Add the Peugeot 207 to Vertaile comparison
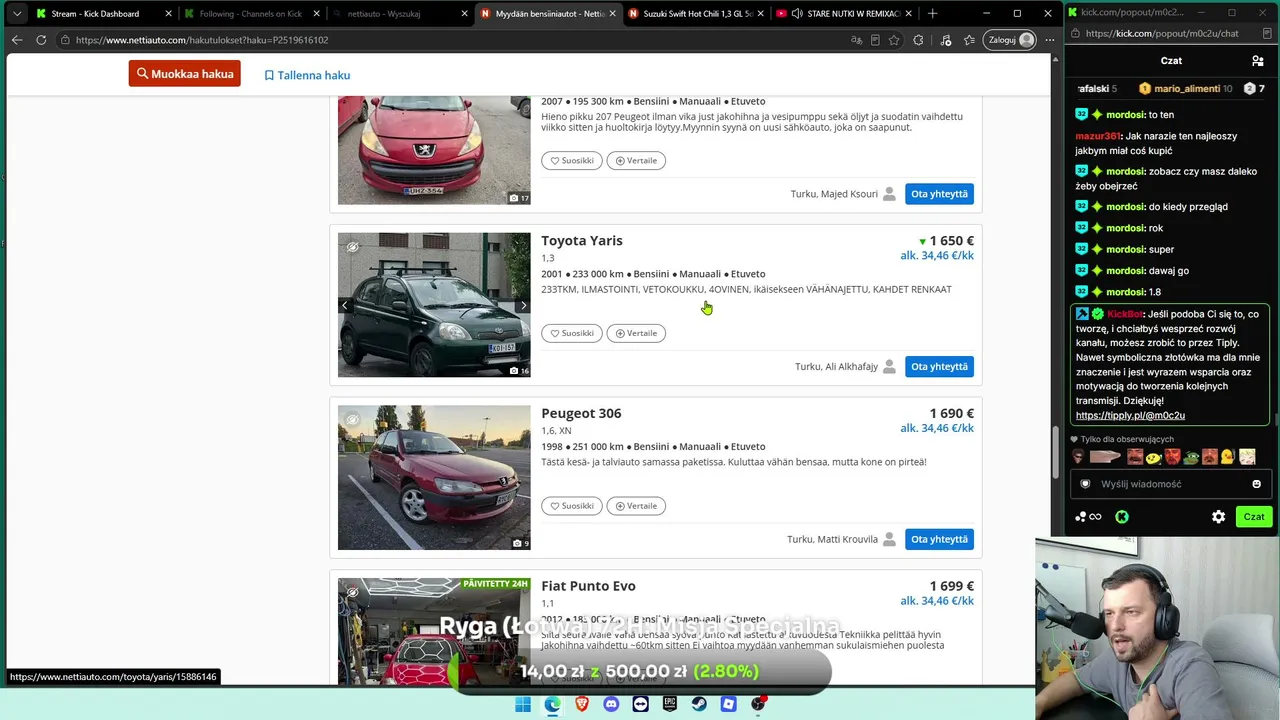 [x=636, y=160]
